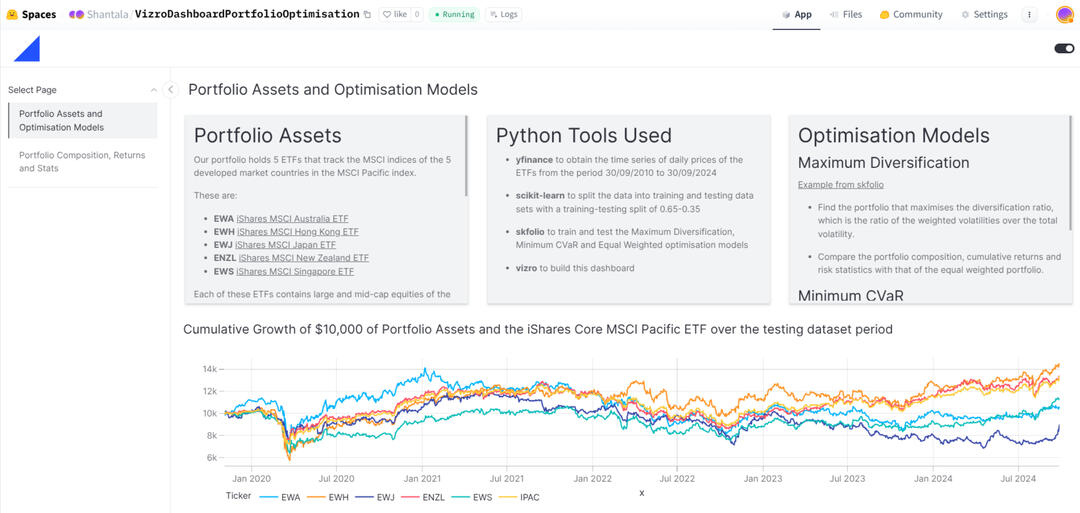Toggle the dark/light theme switch

[1064, 48]
